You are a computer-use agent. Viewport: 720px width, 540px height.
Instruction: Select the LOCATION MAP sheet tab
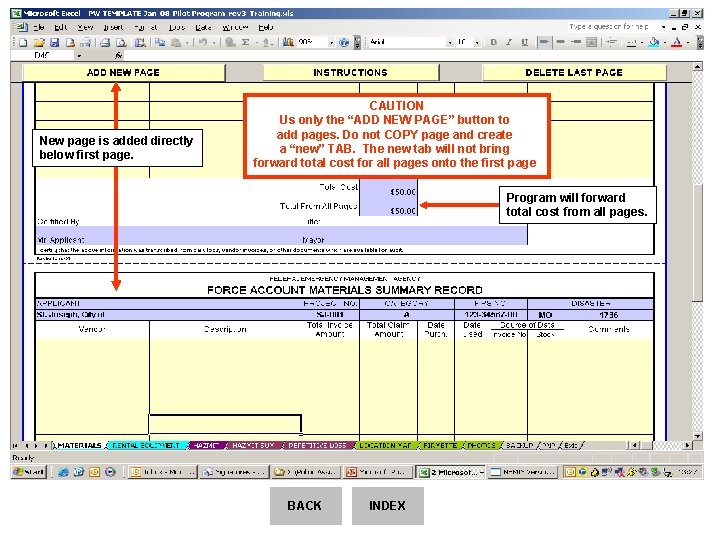385,445
